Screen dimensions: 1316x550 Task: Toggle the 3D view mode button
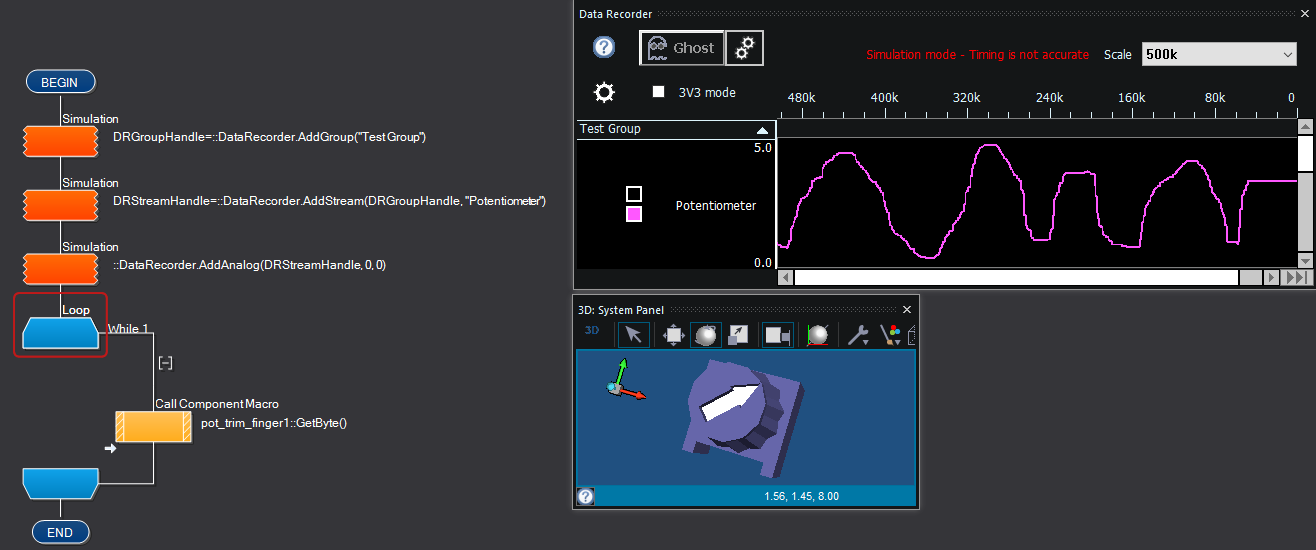click(591, 331)
